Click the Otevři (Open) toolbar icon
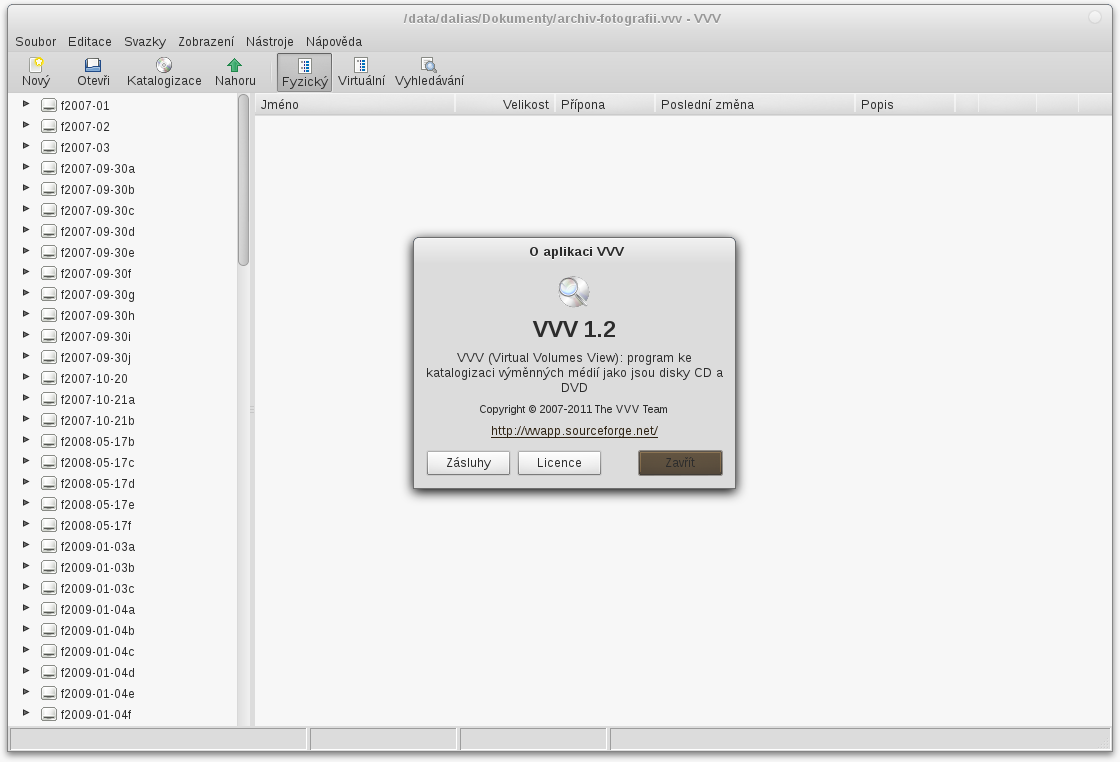This screenshot has width=1120, height=762. 93,65
